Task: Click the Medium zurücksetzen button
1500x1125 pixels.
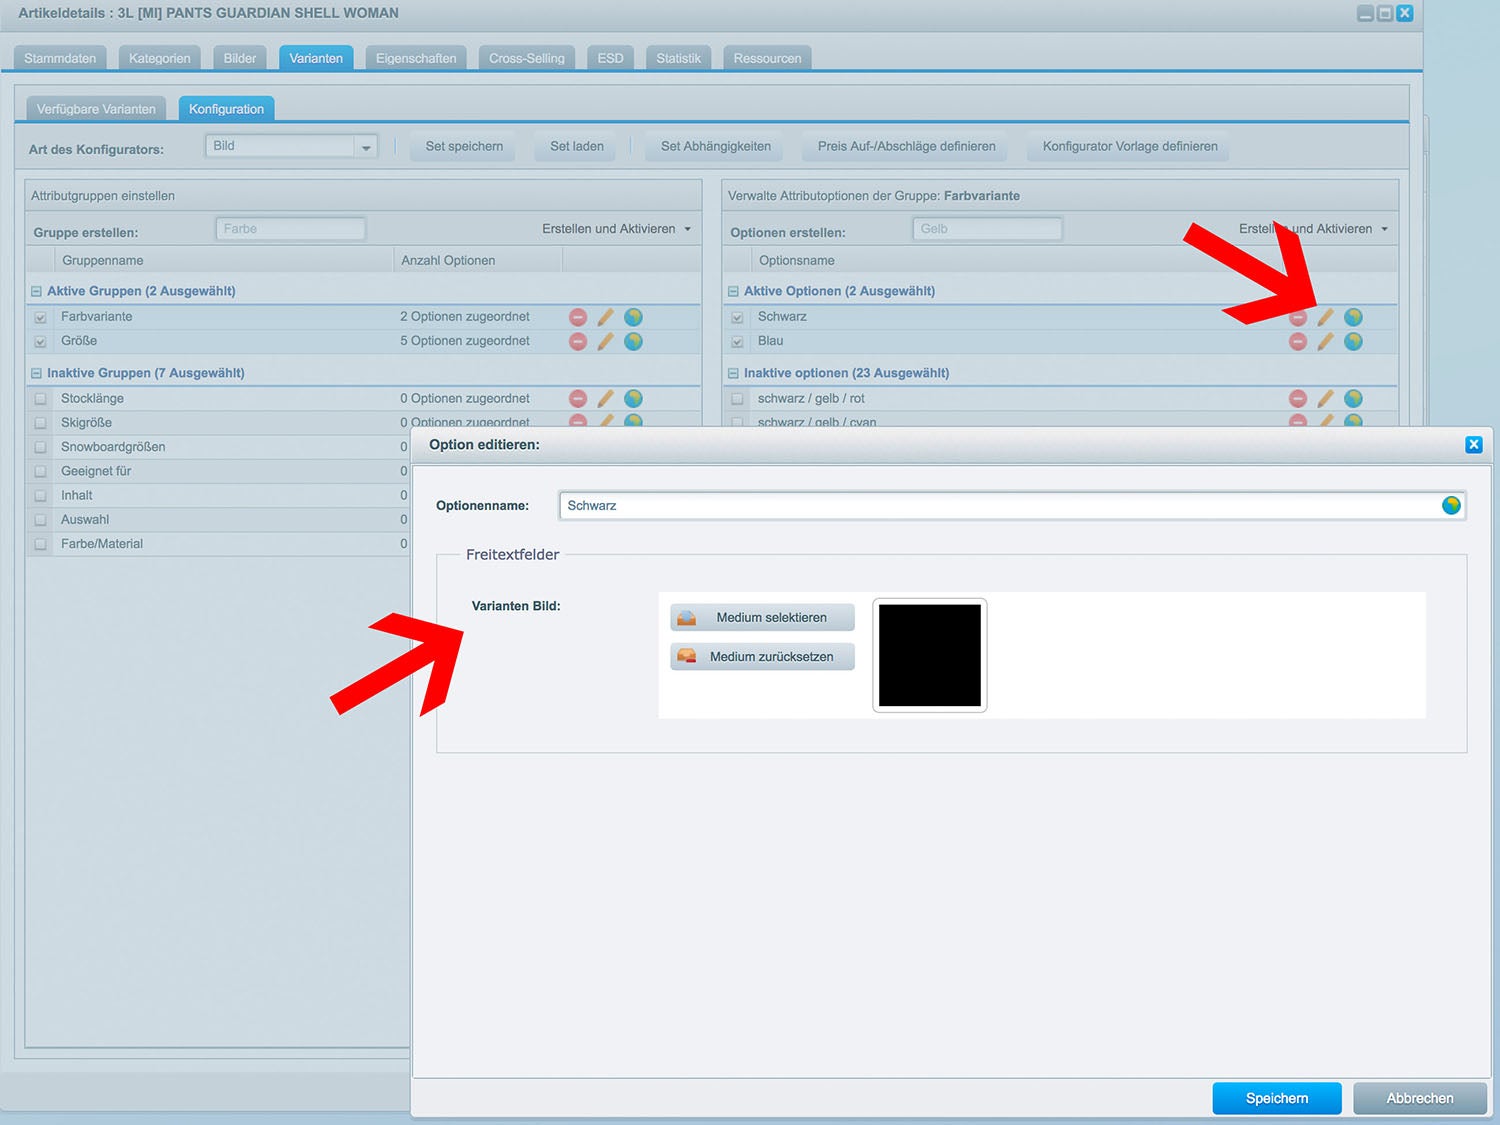Action: tap(762, 657)
